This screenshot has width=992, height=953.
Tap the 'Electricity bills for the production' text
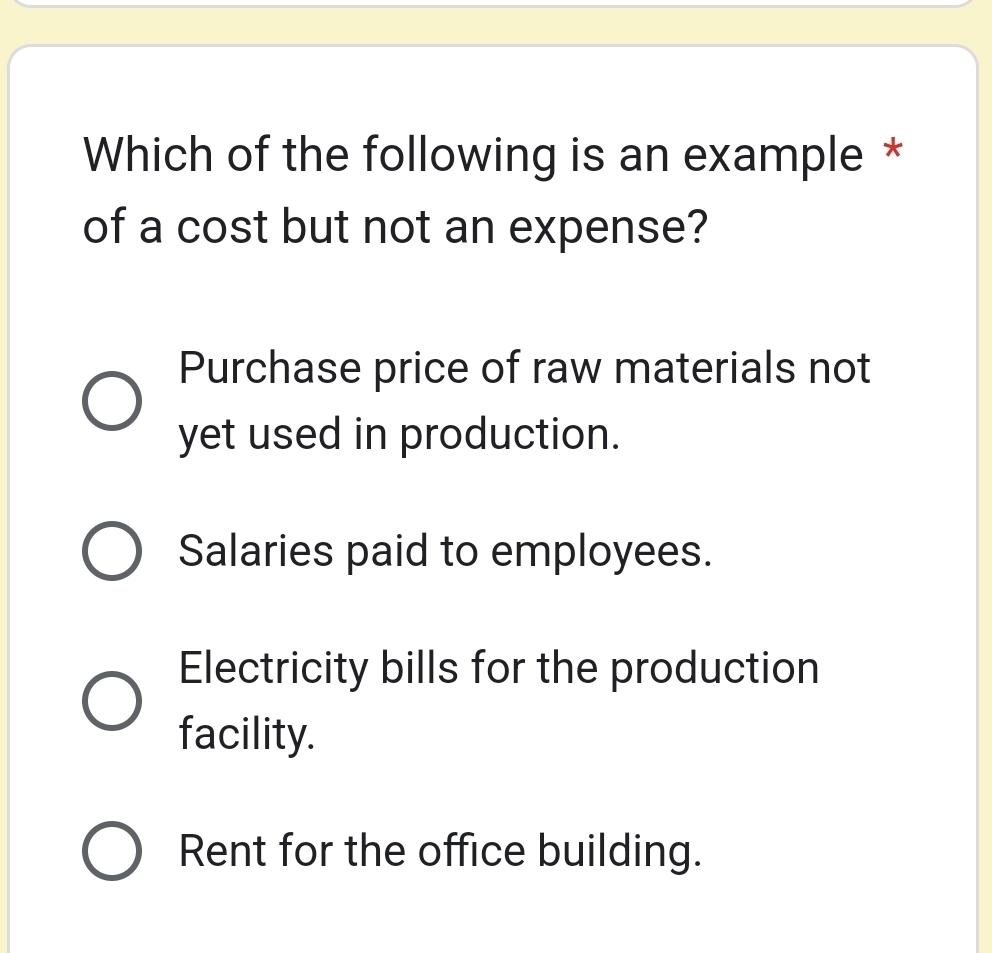[499, 668]
